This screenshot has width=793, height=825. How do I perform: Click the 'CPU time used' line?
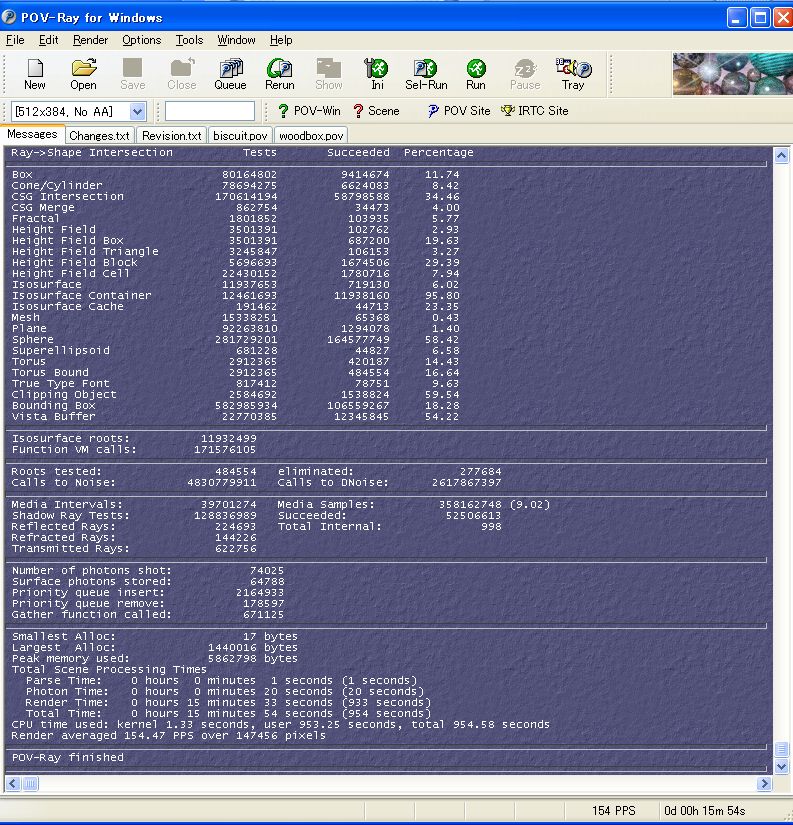(x=280, y=725)
